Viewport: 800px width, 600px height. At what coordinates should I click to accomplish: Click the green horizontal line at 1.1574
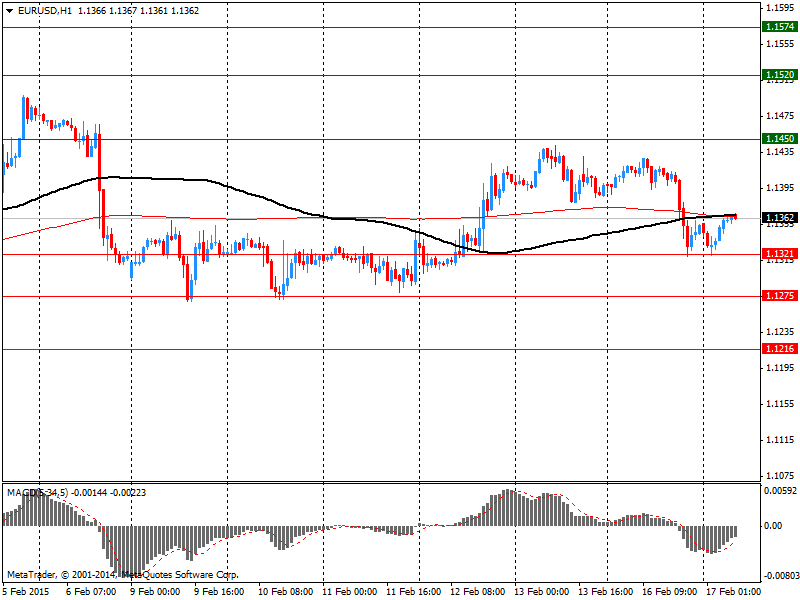coord(381,27)
